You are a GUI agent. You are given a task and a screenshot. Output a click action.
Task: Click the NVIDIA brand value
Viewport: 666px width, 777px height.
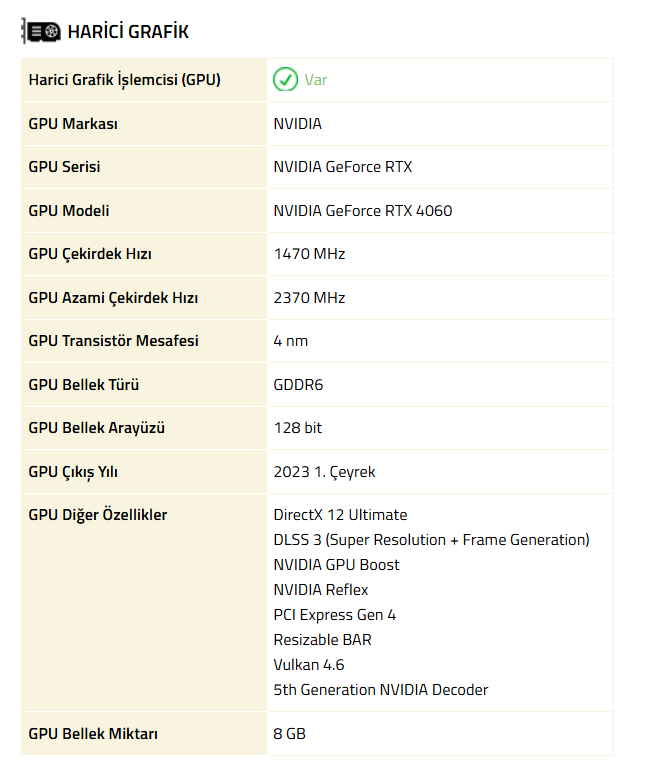pyautogui.click(x=298, y=124)
